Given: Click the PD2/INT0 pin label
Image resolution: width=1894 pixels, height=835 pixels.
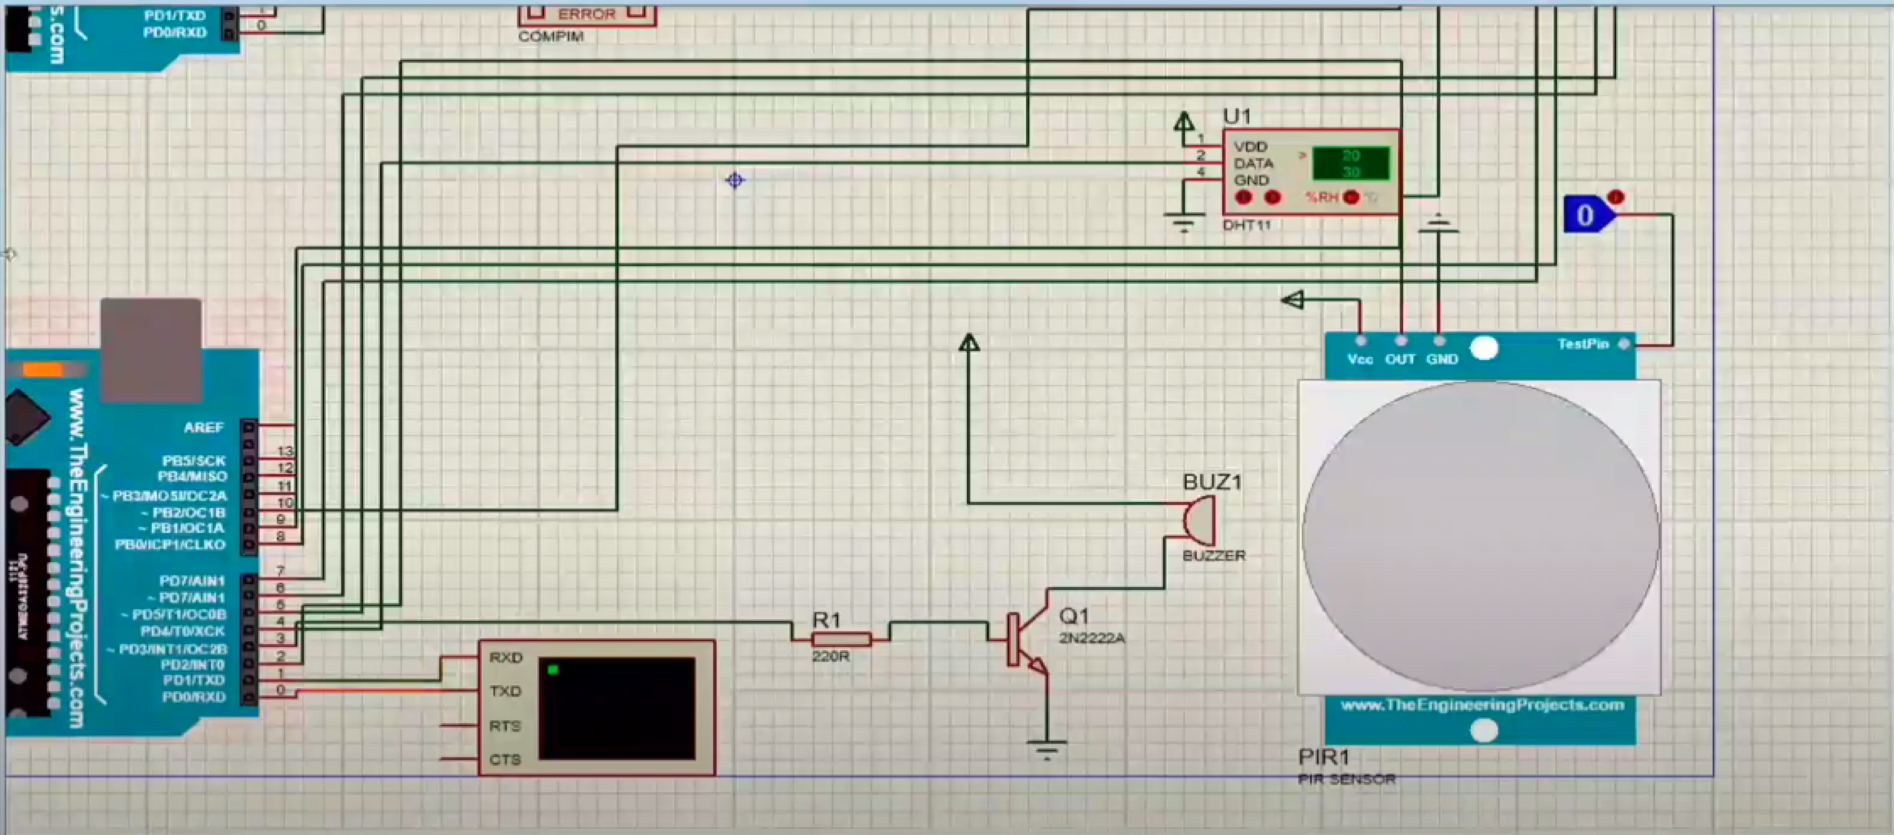Looking at the screenshot, I should tap(193, 665).
